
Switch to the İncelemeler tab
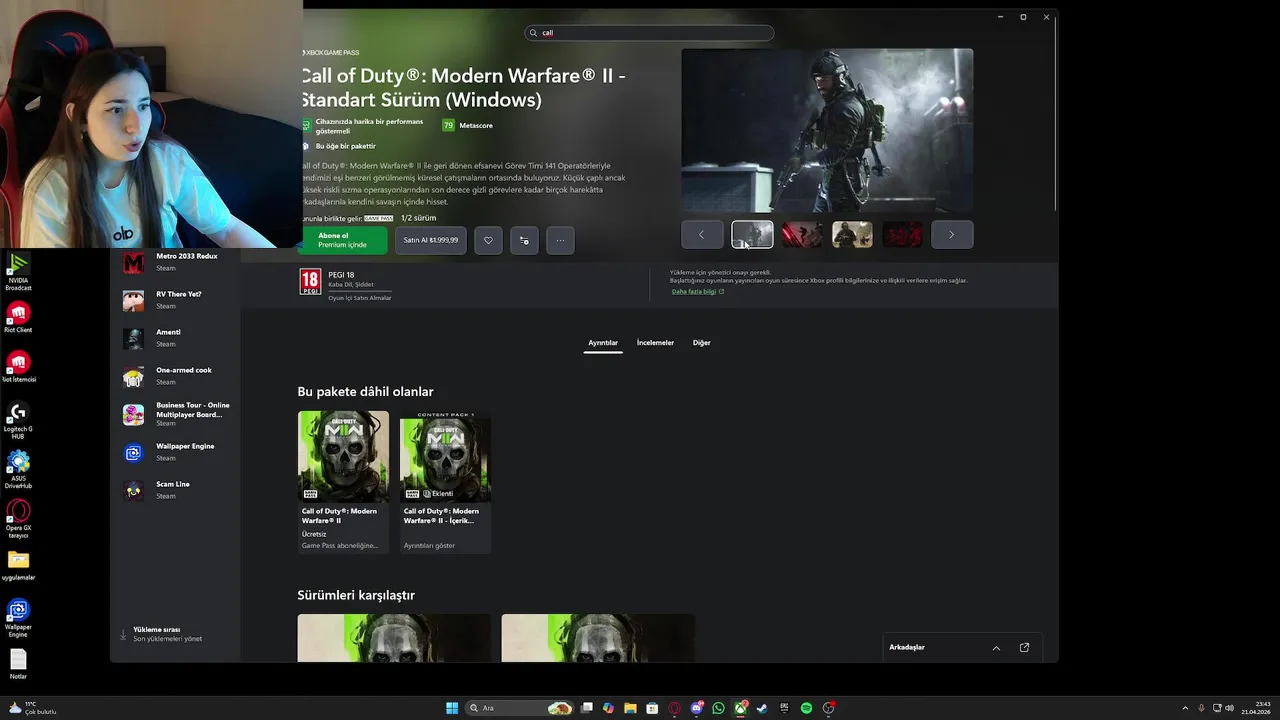655,343
